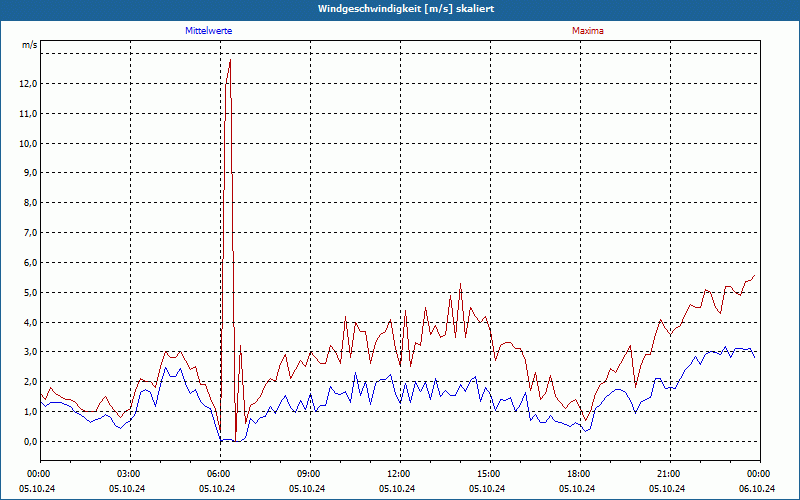Click the m/s unit label
This screenshot has height=500, width=800.
tap(29, 45)
